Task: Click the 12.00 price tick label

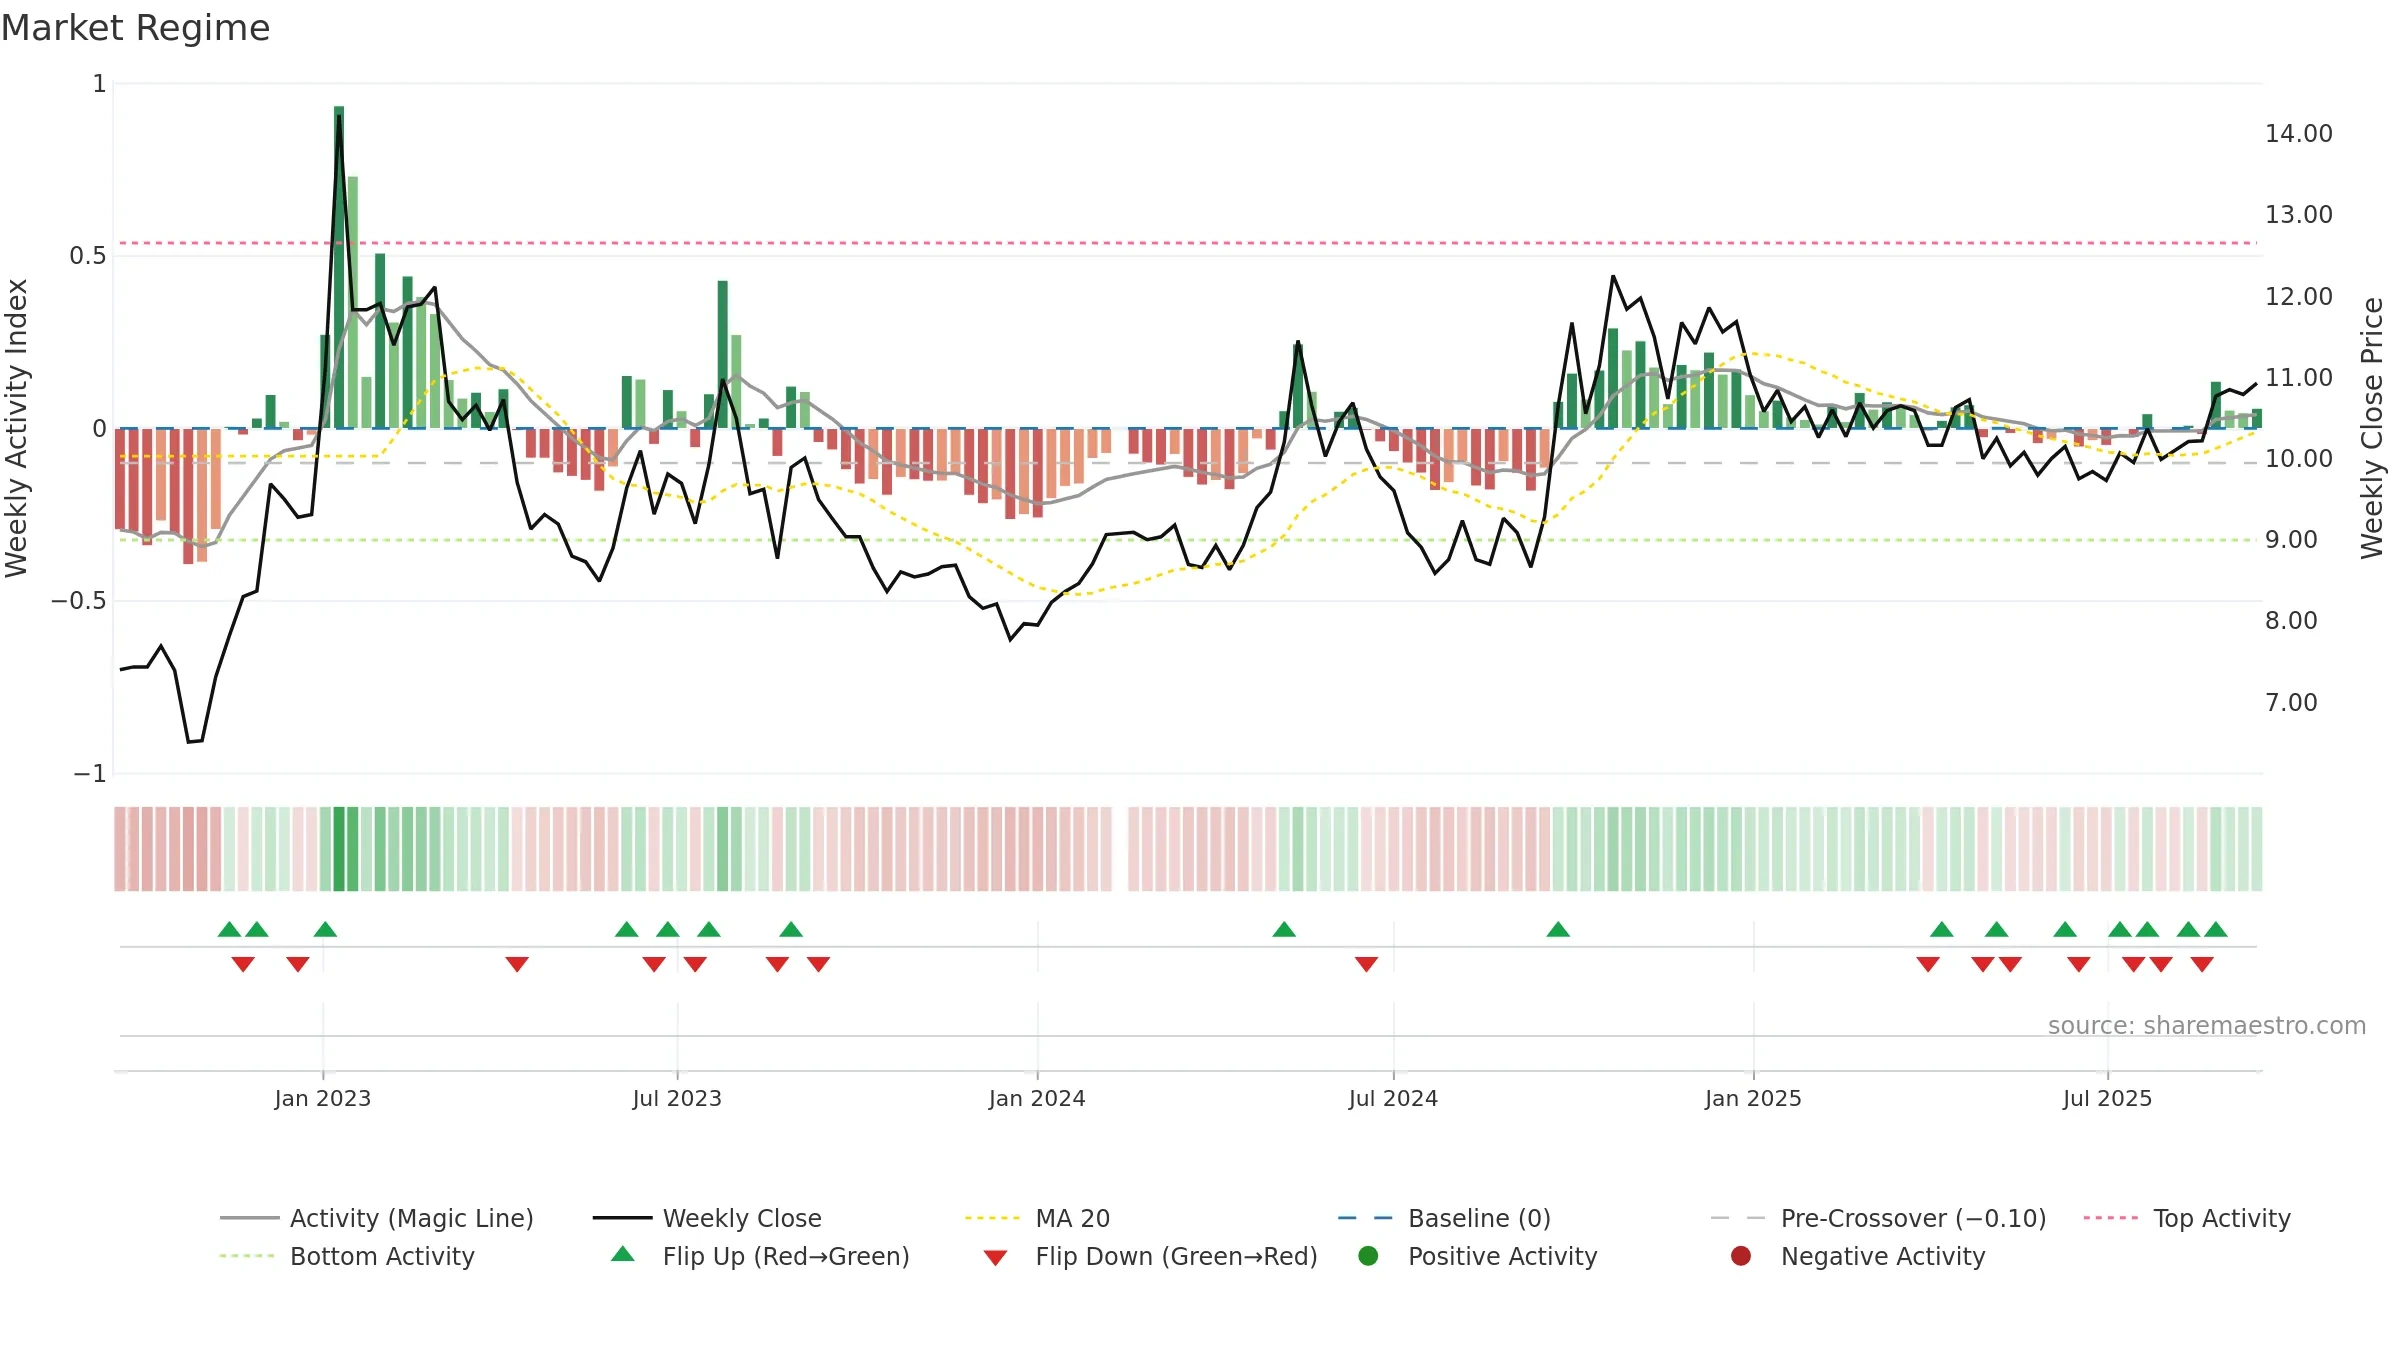Action: 2298,297
